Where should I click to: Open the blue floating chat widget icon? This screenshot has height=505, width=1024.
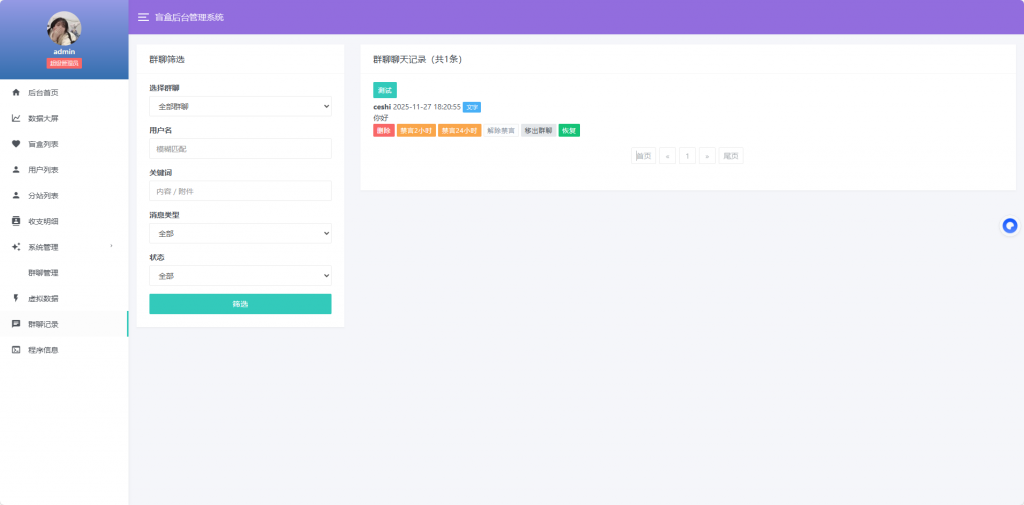tap(1010, 226)
